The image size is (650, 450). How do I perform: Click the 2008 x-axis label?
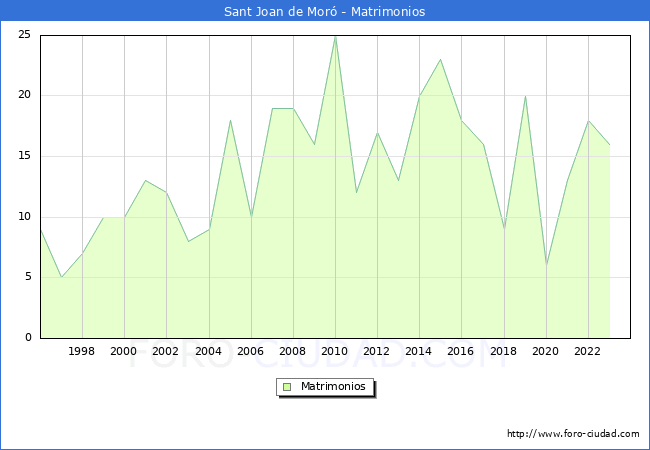tap(293, 351)
